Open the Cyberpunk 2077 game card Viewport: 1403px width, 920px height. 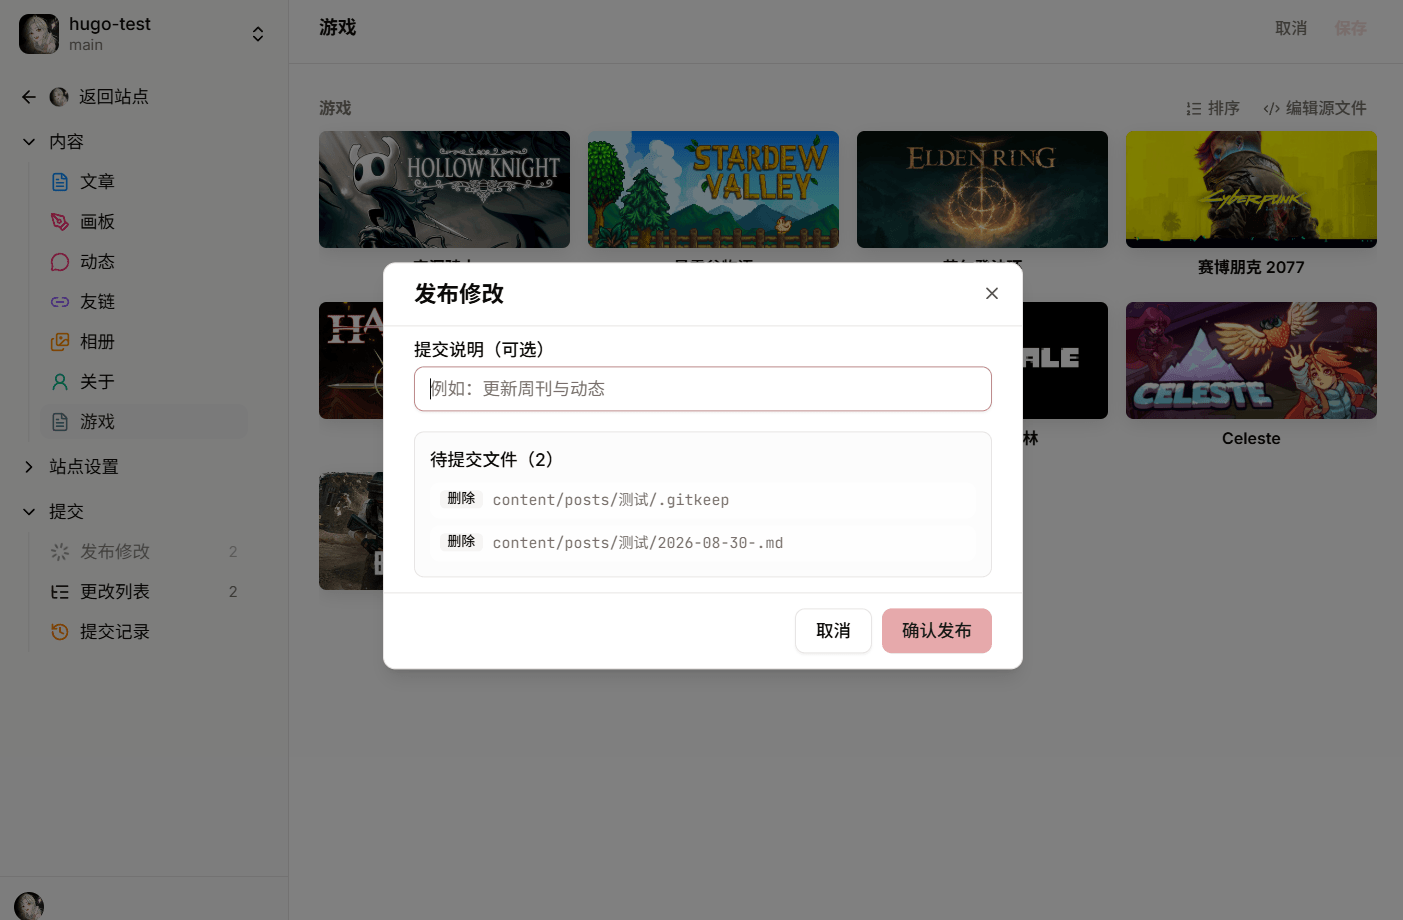[1251, 189]
